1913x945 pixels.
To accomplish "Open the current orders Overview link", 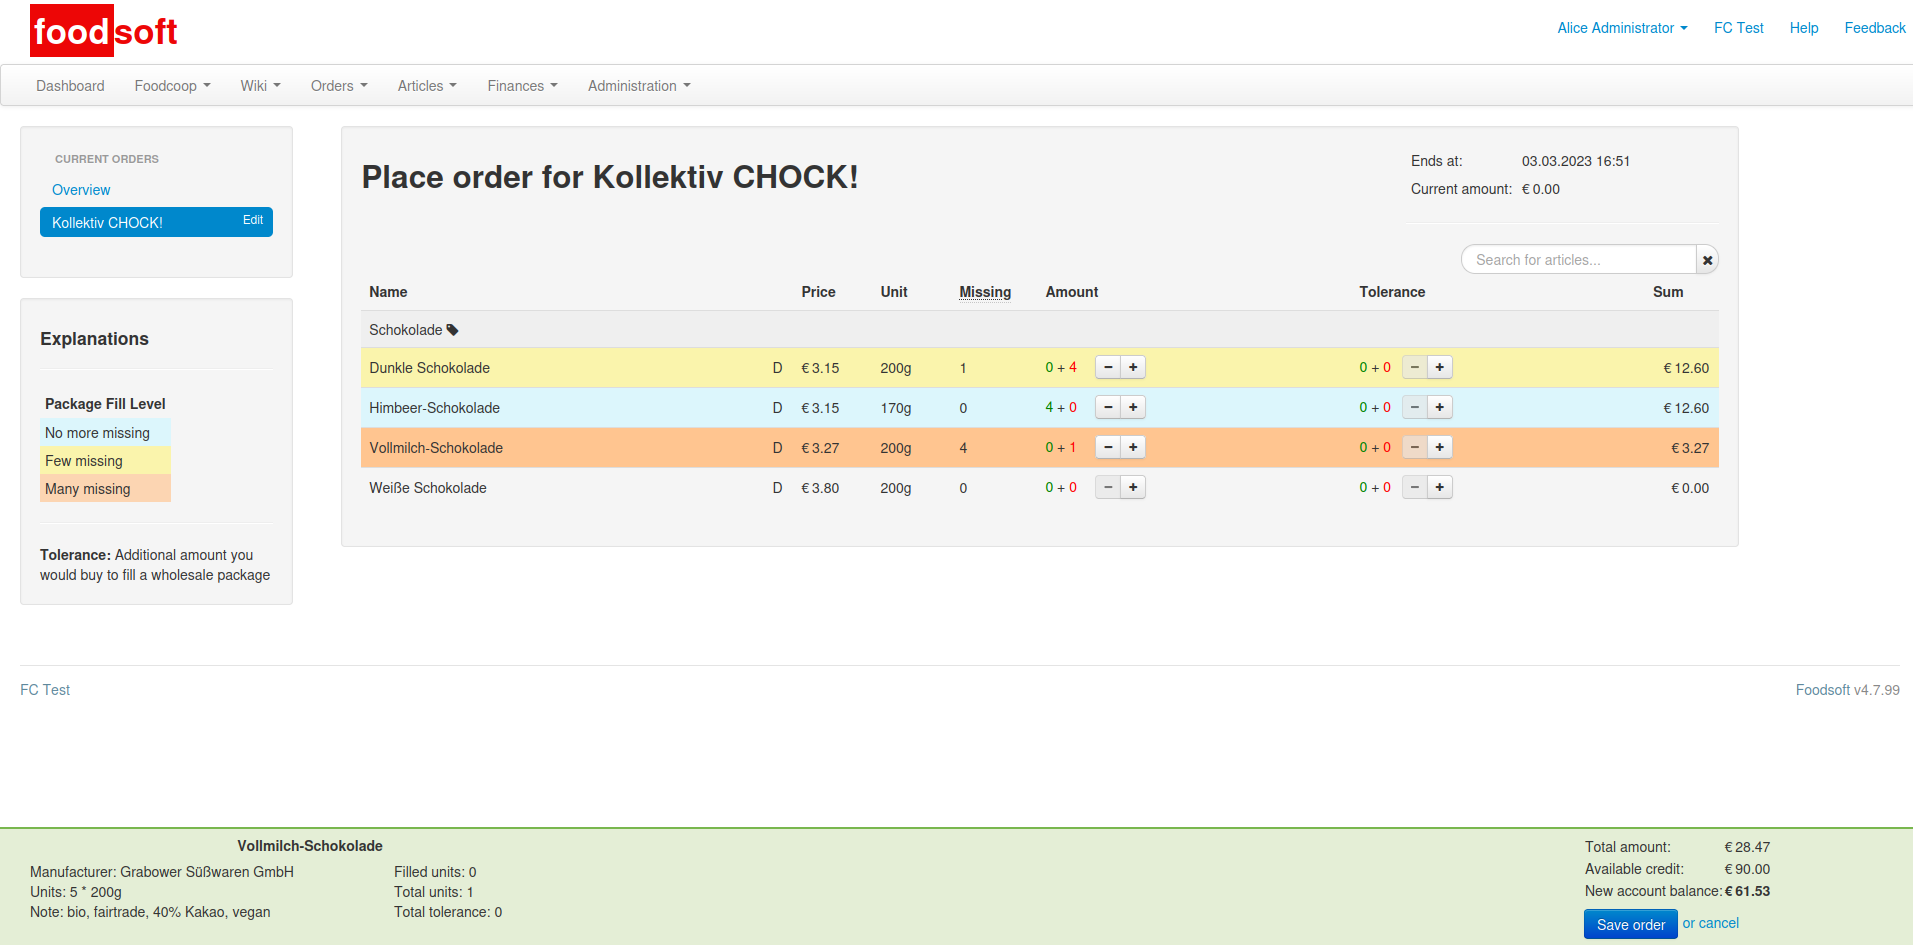I will coord(81,190).
